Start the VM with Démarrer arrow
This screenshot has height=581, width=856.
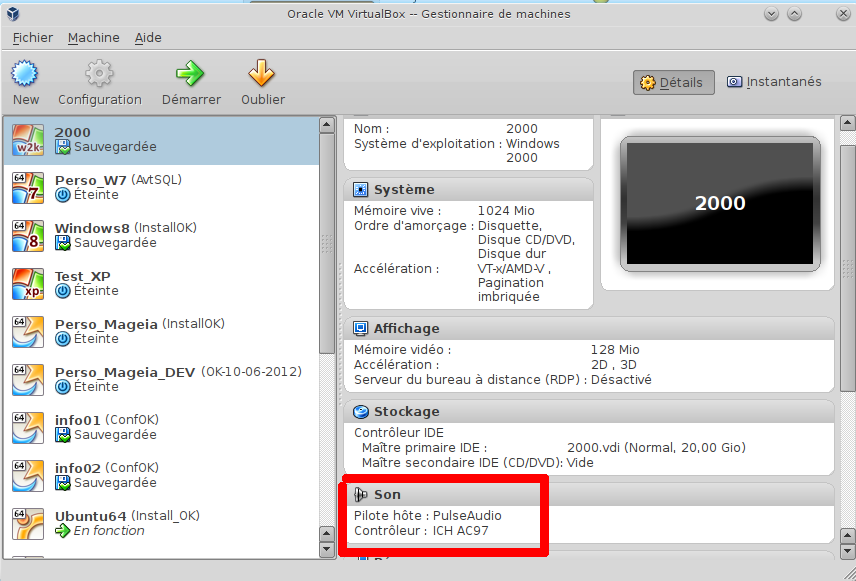pyautogui.click(x=190, y=73)
